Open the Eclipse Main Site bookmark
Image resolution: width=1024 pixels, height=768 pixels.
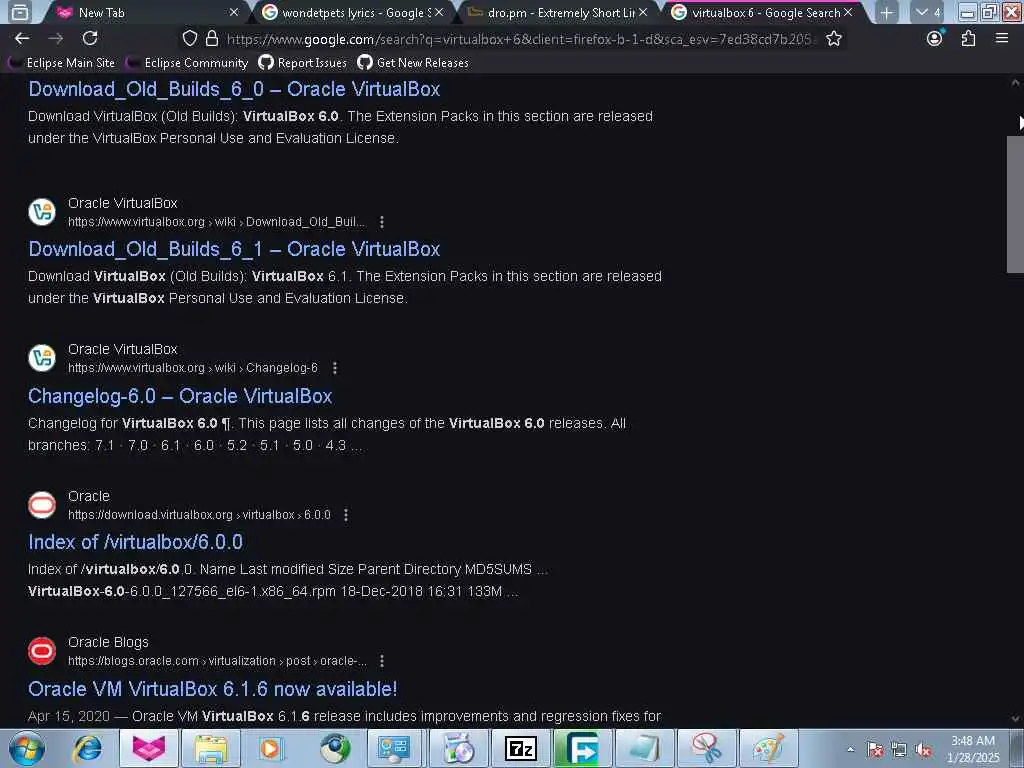(x=63, y=63)
